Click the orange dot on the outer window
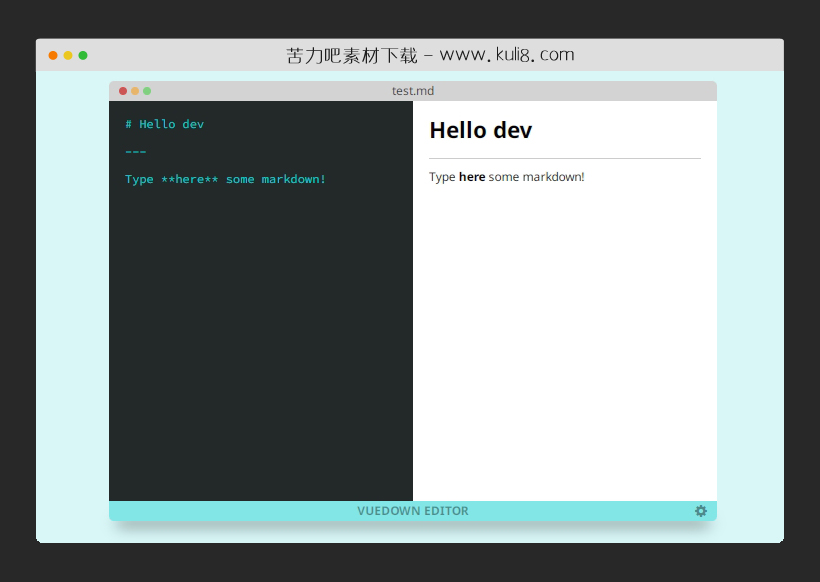The width and height of the screenshot is (820, 582). pos(52,56)
